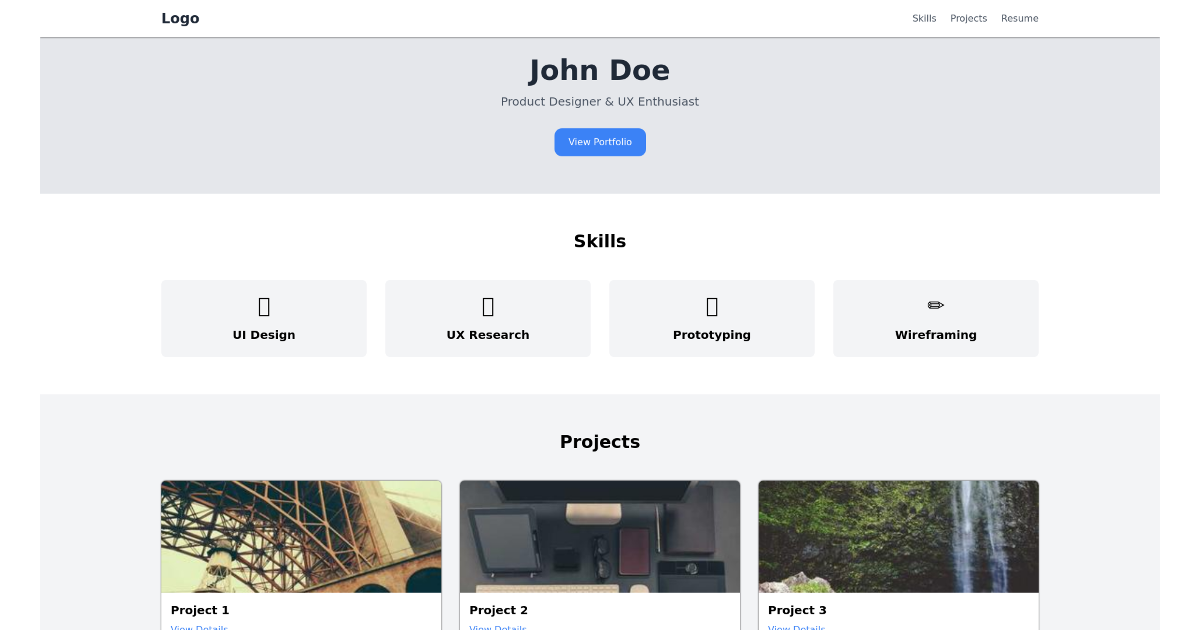
Task: Click the UX Research skill icon
Action: [487, 305]
